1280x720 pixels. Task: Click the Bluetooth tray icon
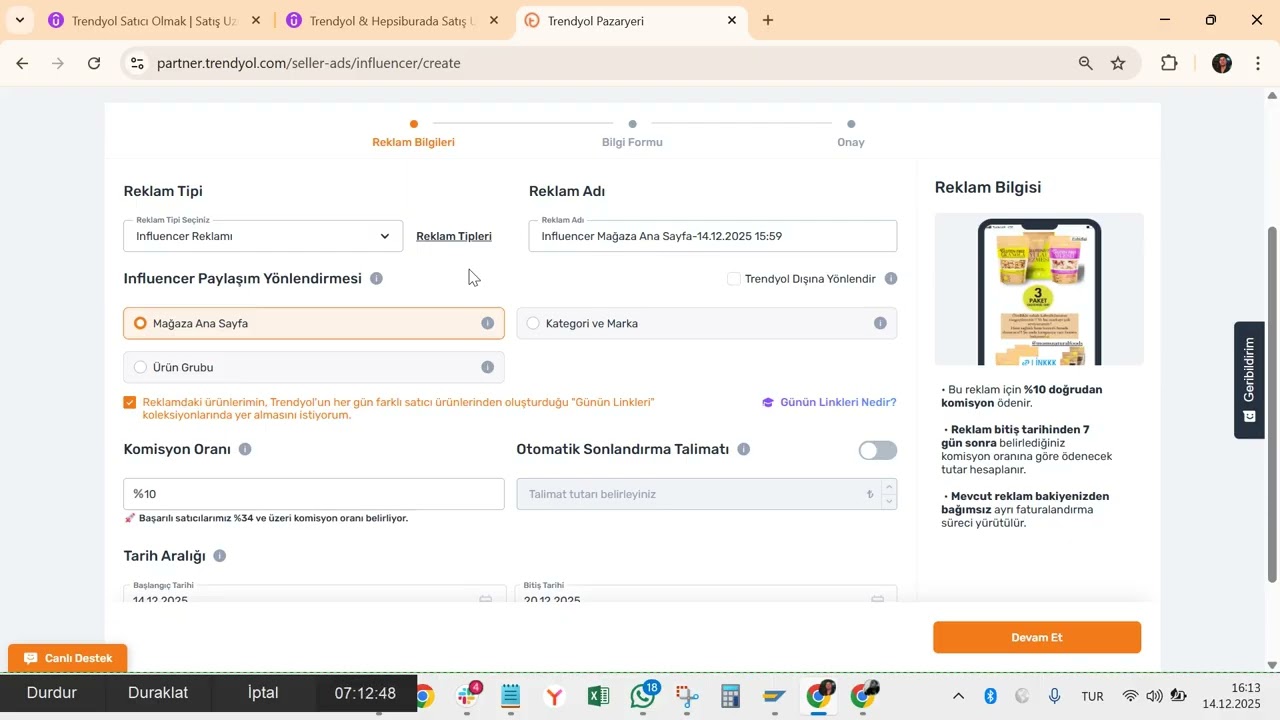pyautogui.click(x=991, y=696)
